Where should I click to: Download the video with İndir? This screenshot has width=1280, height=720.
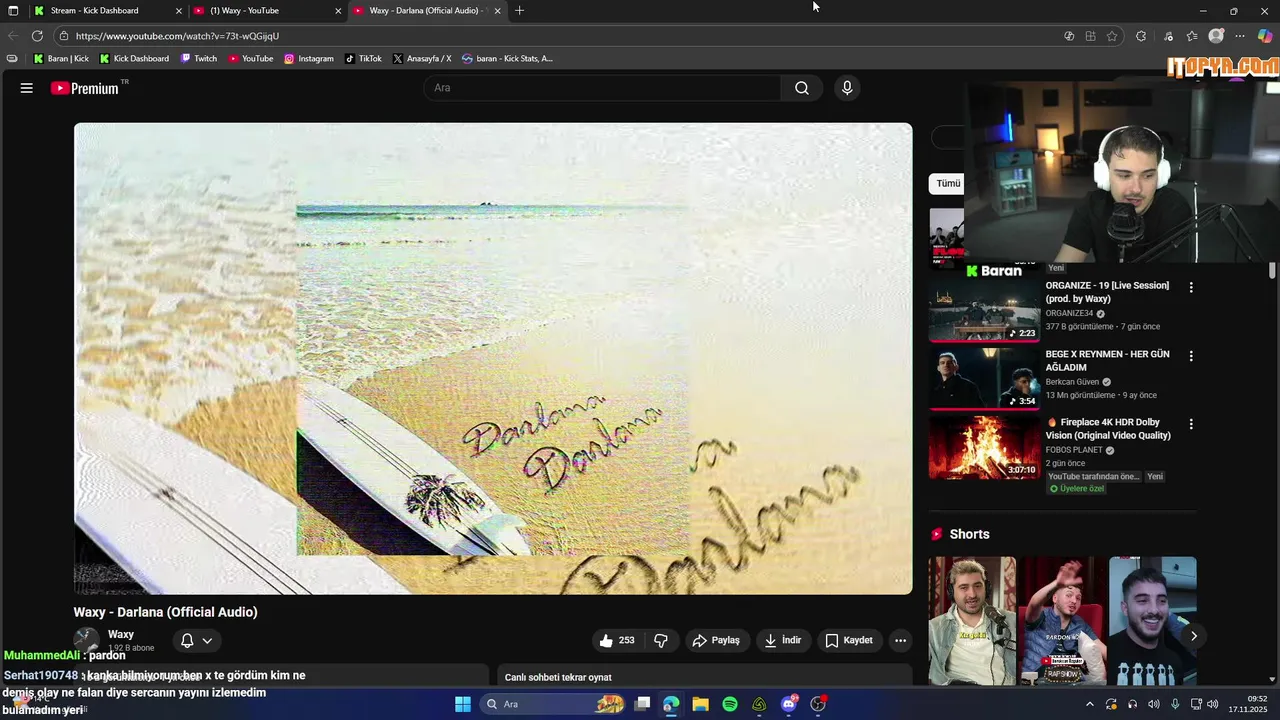point(783,640)
